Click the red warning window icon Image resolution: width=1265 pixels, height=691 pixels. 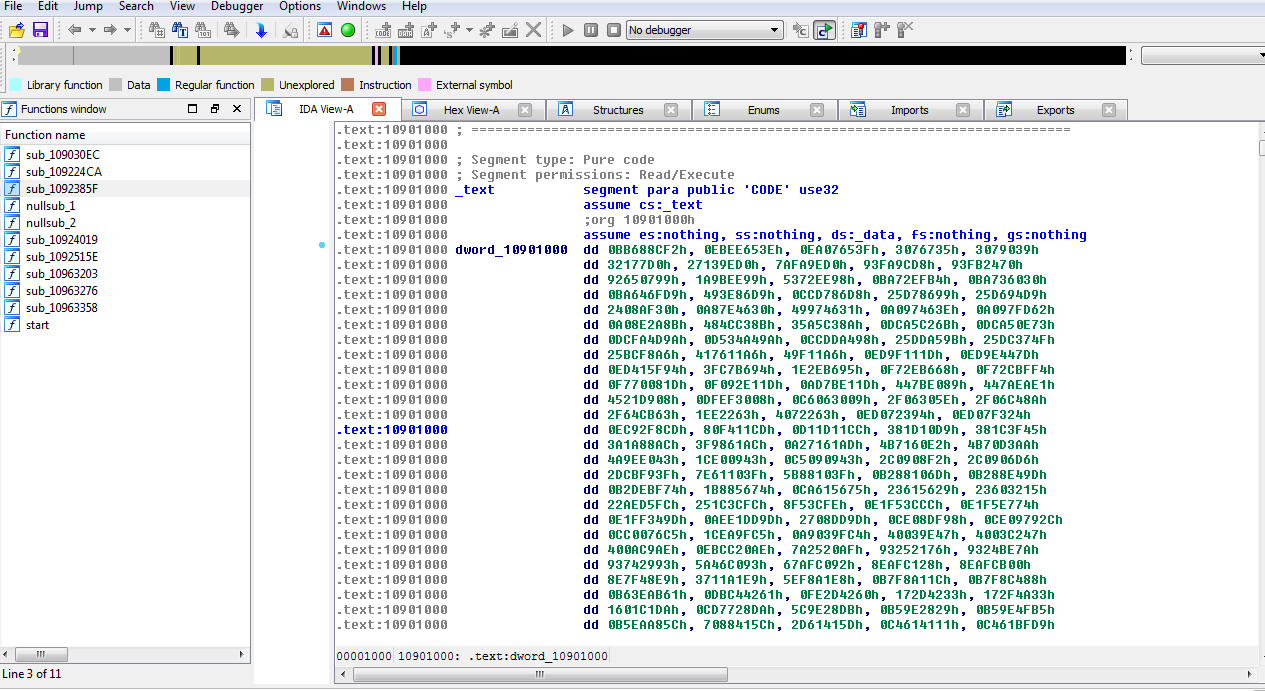(324, 30)
